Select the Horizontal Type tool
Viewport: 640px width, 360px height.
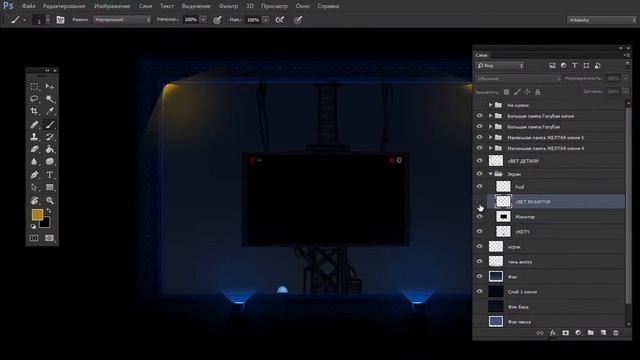[x=50, y=175]
